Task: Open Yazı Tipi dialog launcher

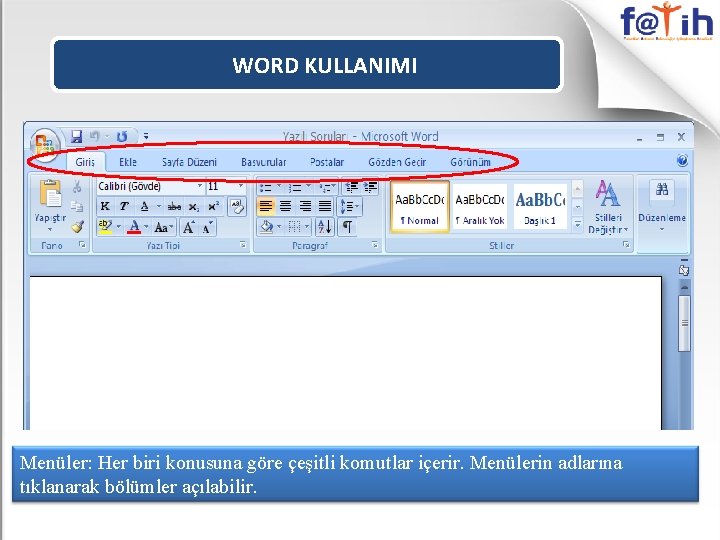Action: click(x=243, y=245)
